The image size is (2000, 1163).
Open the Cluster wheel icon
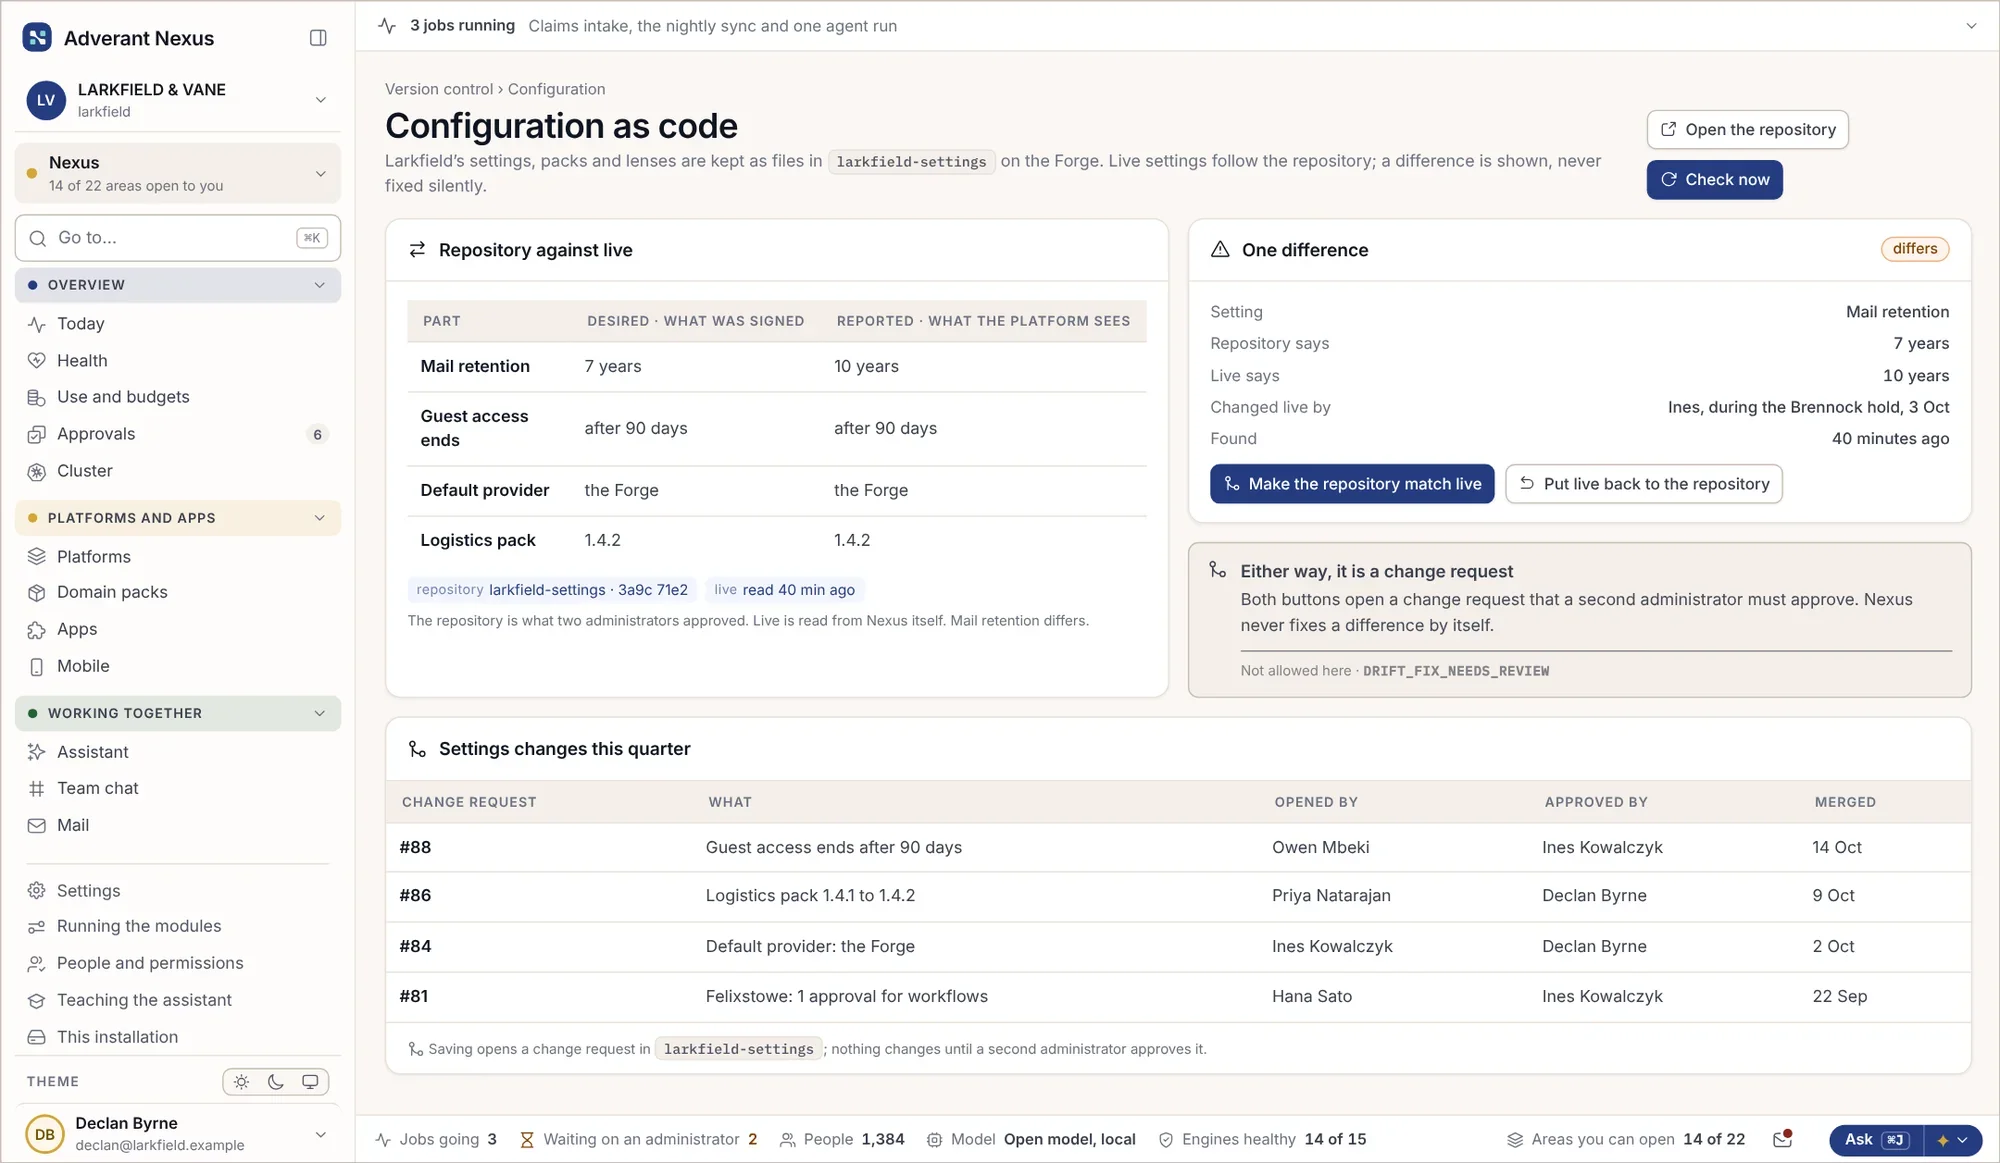37,471
